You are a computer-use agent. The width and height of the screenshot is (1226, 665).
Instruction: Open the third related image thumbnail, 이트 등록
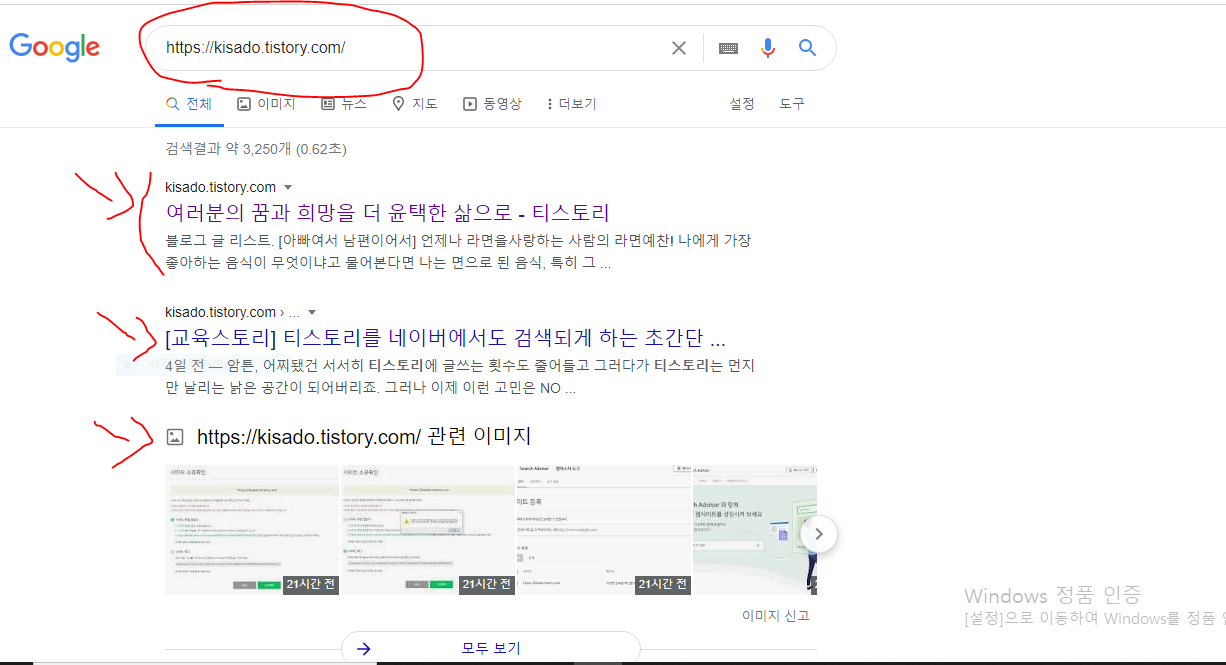click(604, 529)
